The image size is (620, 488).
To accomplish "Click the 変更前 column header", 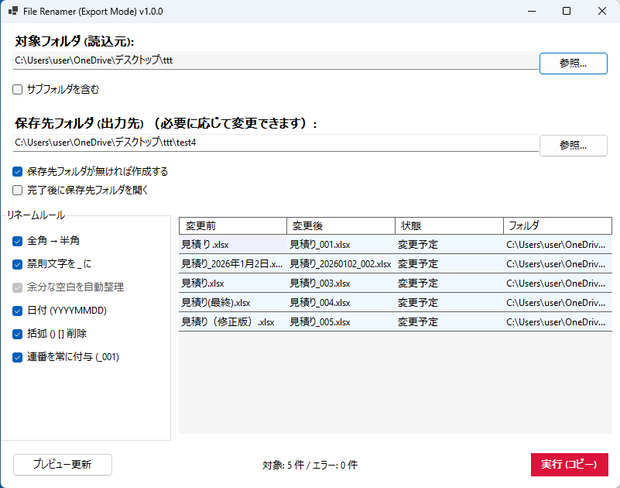I will [x=233, y=226].
